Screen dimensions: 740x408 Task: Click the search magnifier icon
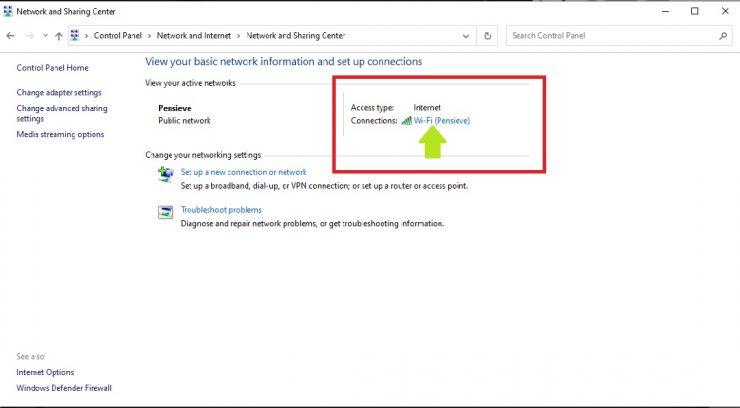(724, 36)
